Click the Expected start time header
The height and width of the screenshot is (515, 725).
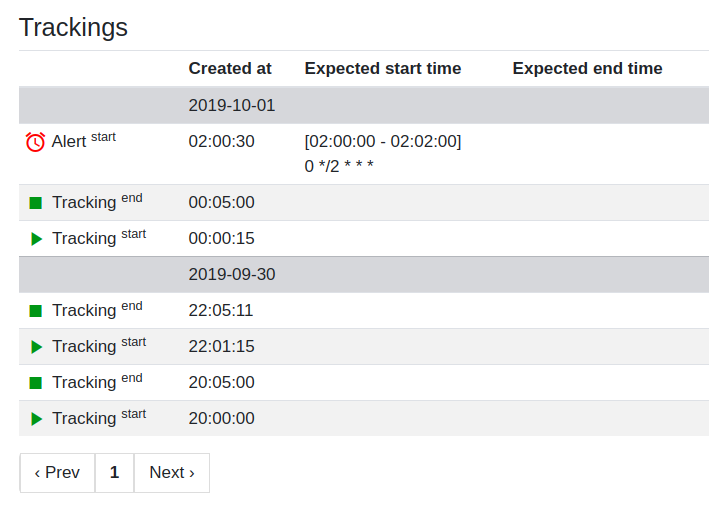(383, 68)
